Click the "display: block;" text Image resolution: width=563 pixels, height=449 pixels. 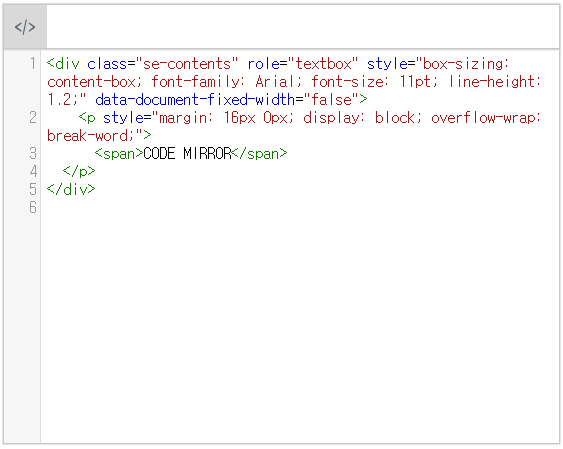click(x=363, y=118)
